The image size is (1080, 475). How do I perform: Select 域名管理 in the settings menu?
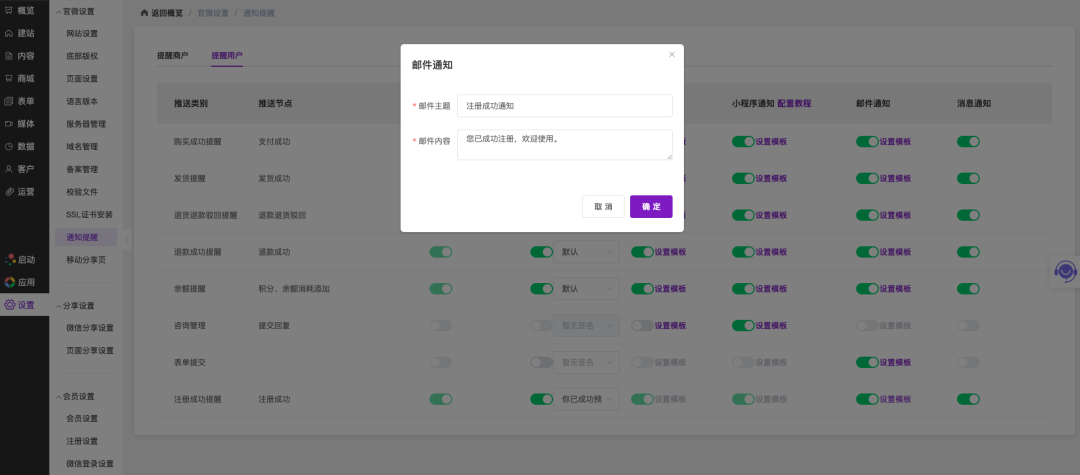82,146
